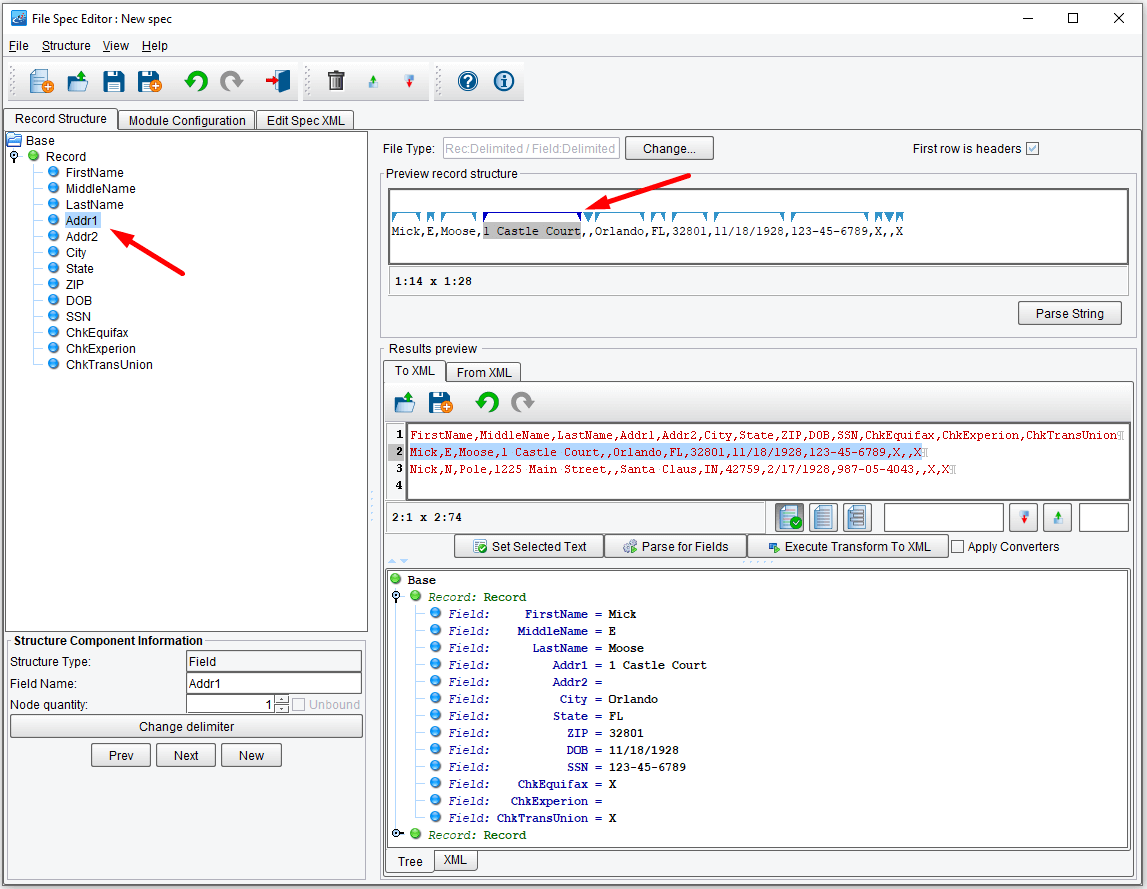Click the Move node up icon in main toolbar
Image resolution: width=1147 pixels, height=889 pixels.
[373, 81]
